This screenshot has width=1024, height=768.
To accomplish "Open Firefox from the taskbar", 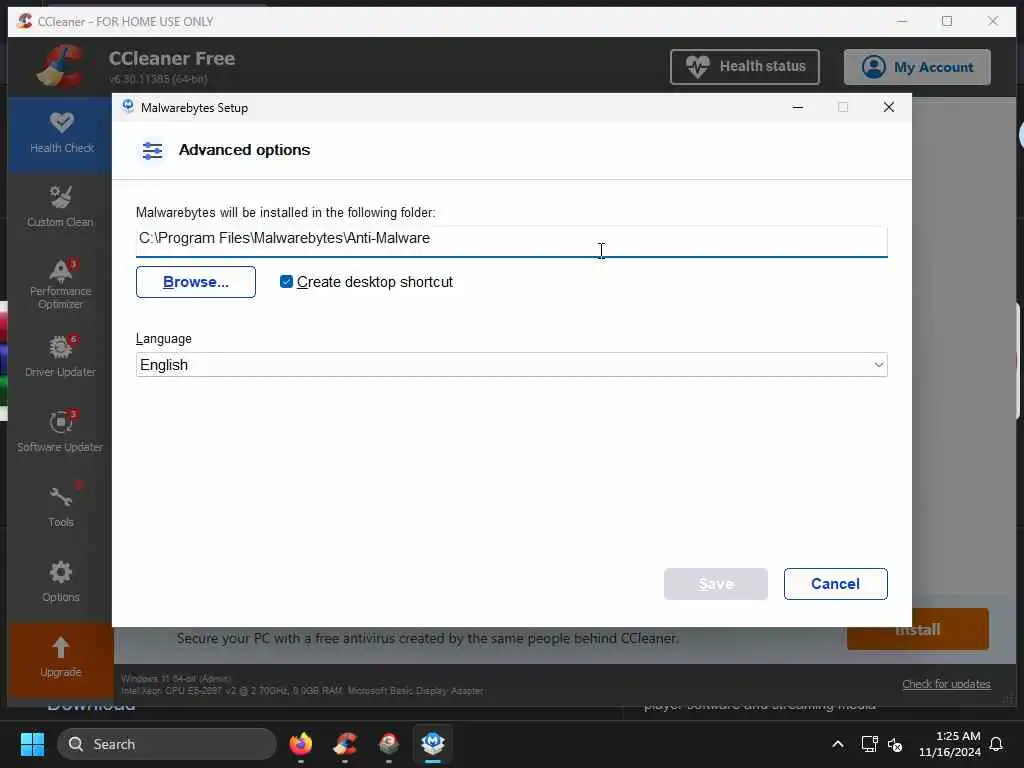I will [x=301, y=744].
